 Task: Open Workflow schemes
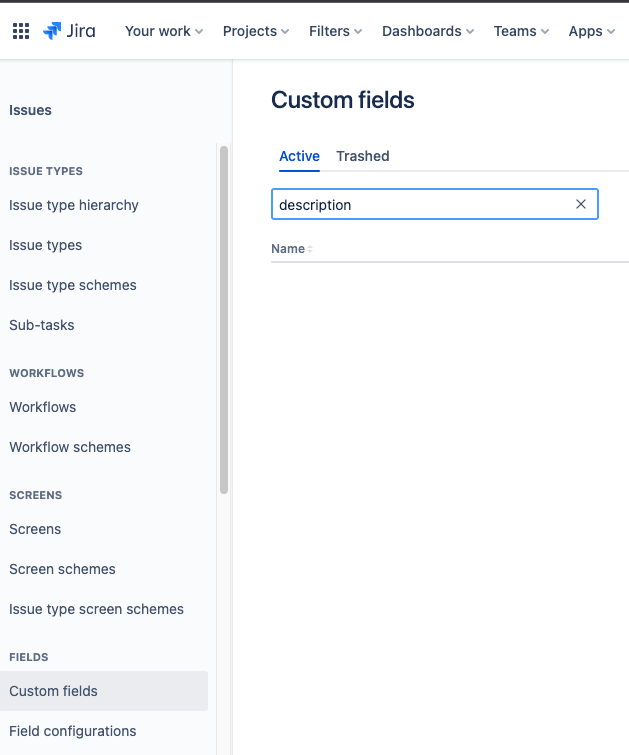tap(70, 447)
